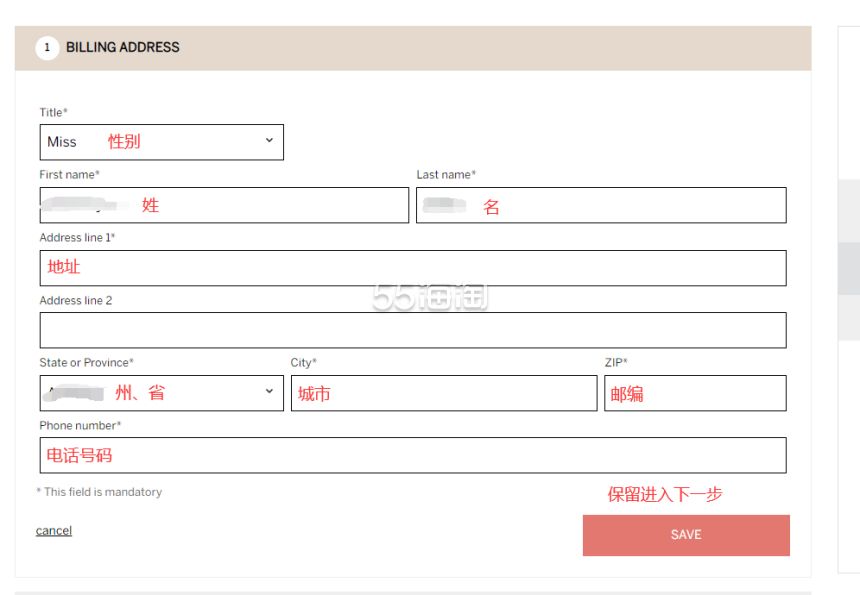Click the Title dropdown chevron arrow
Screen dimensions: 860x595
click(x=269, y=140)
